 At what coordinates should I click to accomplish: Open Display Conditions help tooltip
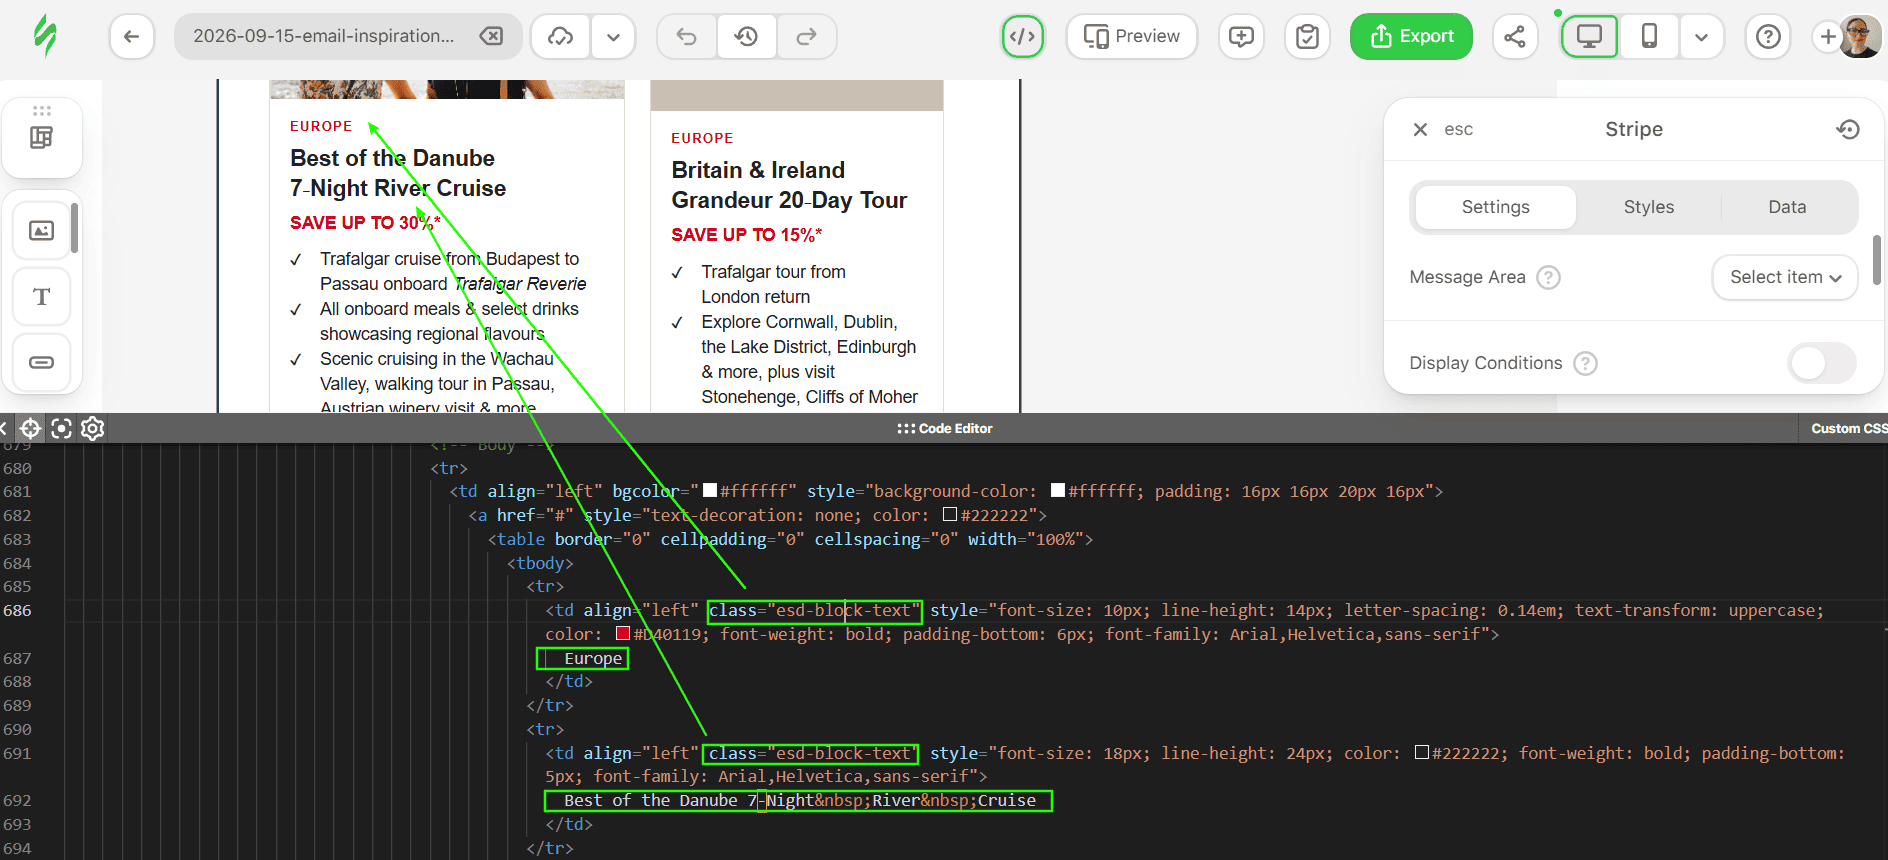pyautogui.click(x=1585, y=363)
